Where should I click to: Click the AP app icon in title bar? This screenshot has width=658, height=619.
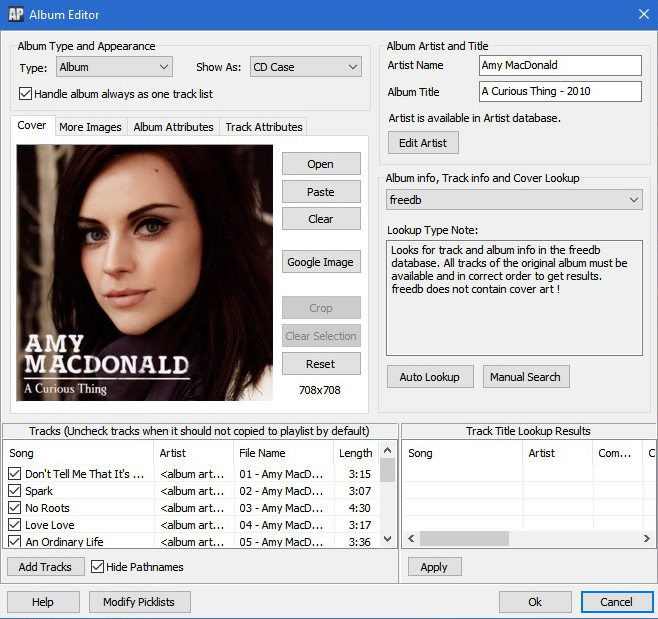point(16,14)
